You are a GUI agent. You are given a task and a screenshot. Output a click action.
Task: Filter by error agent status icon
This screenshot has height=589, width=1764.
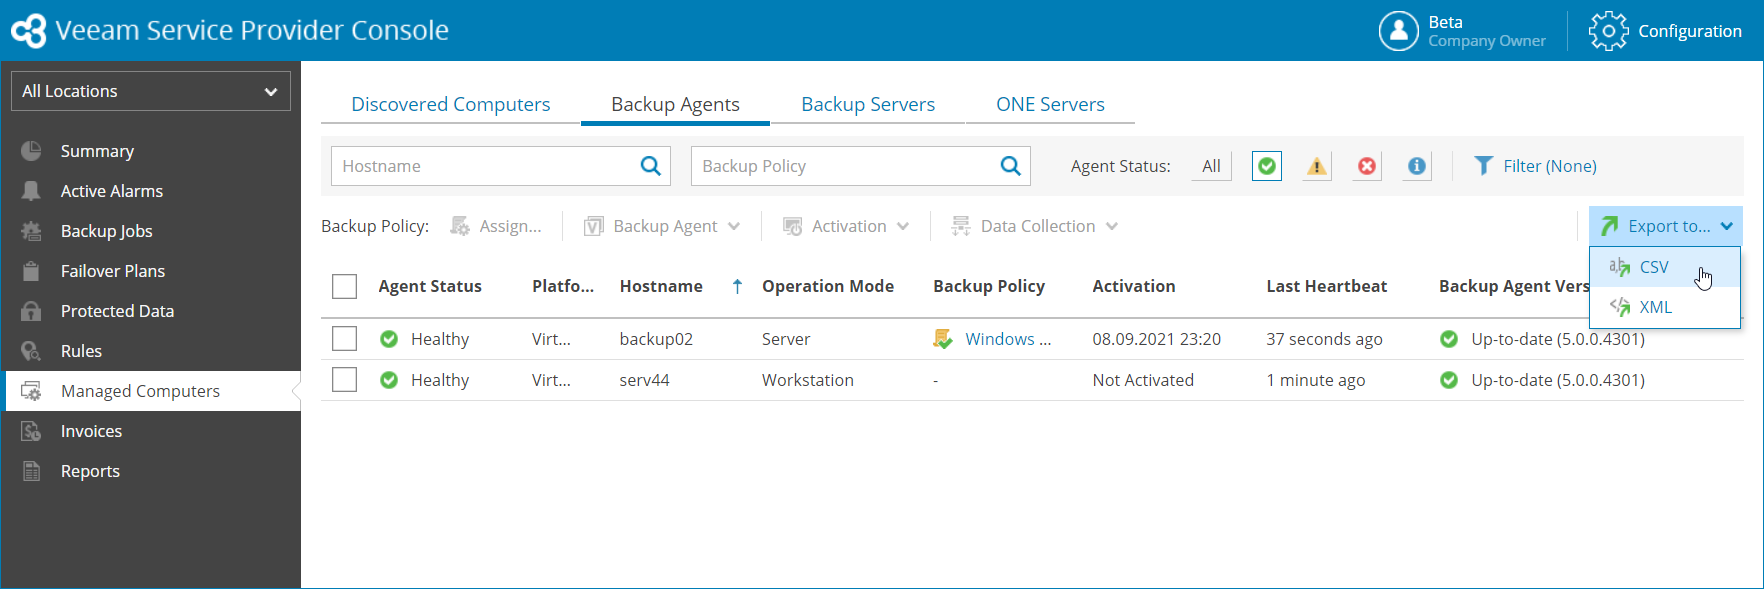pos(1367,166)
